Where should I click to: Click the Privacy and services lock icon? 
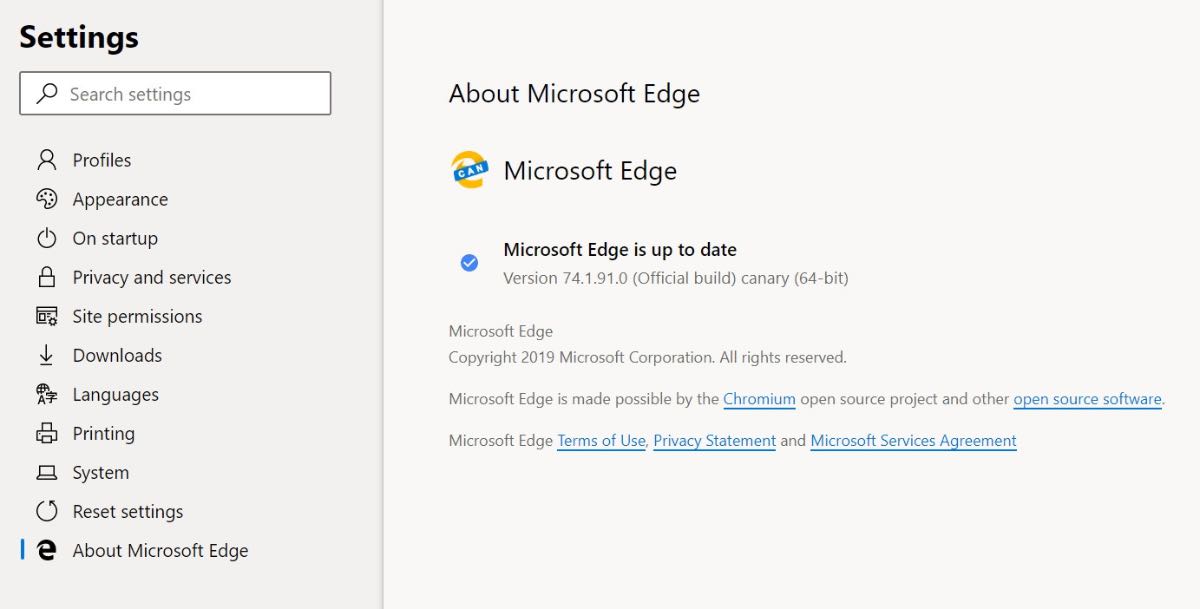46,277
